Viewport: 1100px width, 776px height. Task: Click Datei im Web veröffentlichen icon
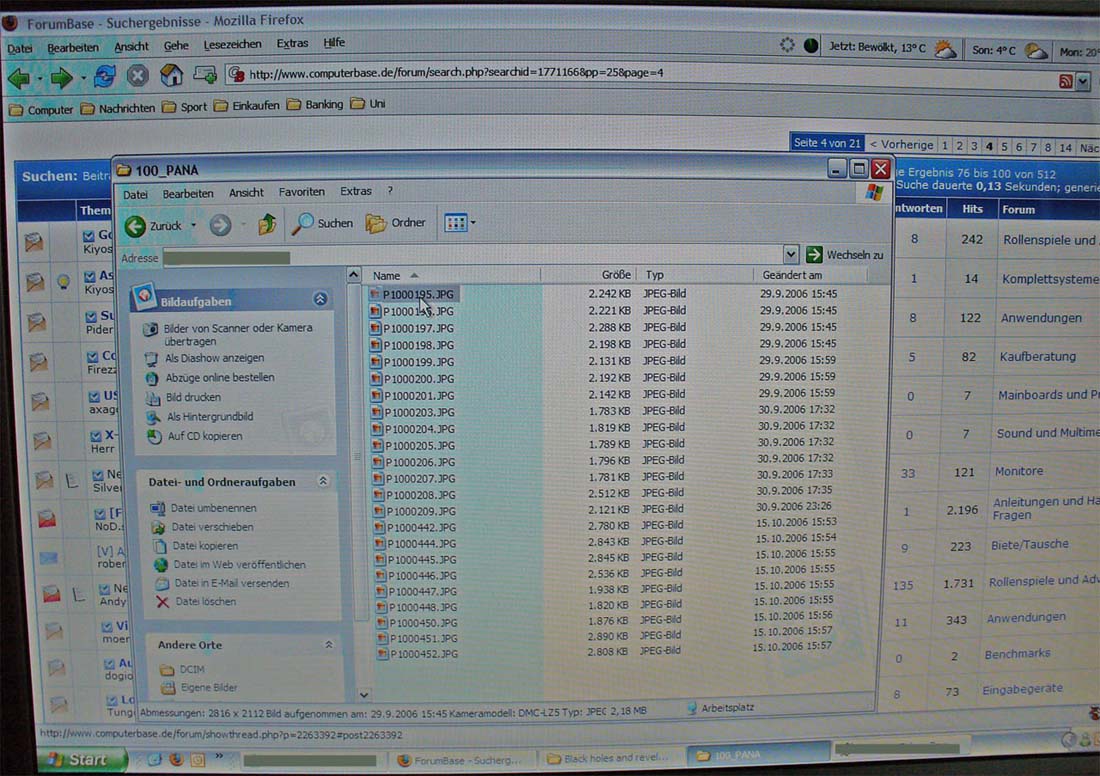tap(161, 565)
